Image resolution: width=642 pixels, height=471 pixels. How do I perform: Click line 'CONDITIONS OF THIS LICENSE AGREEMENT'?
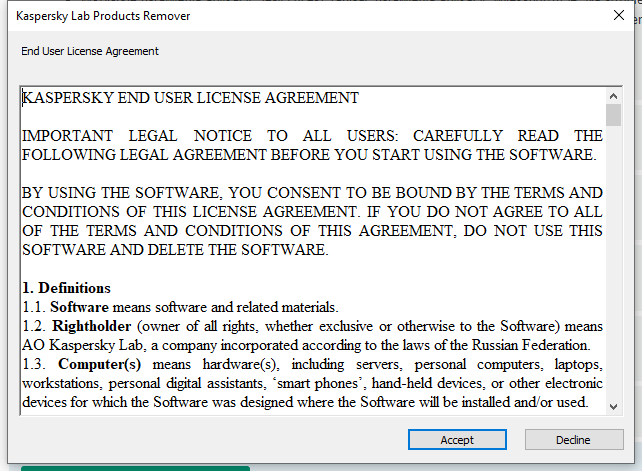312,212
